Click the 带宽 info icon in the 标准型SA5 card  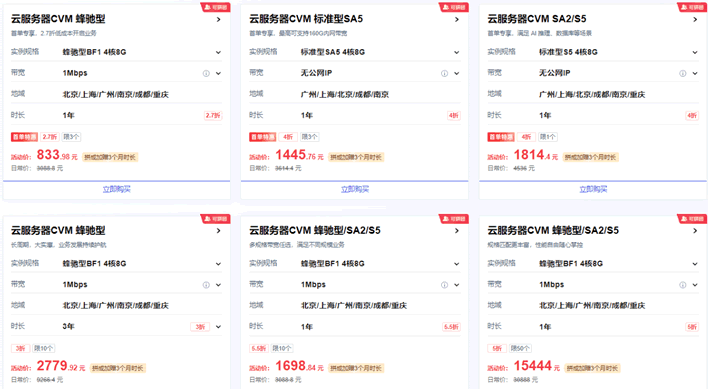[444, 73]
